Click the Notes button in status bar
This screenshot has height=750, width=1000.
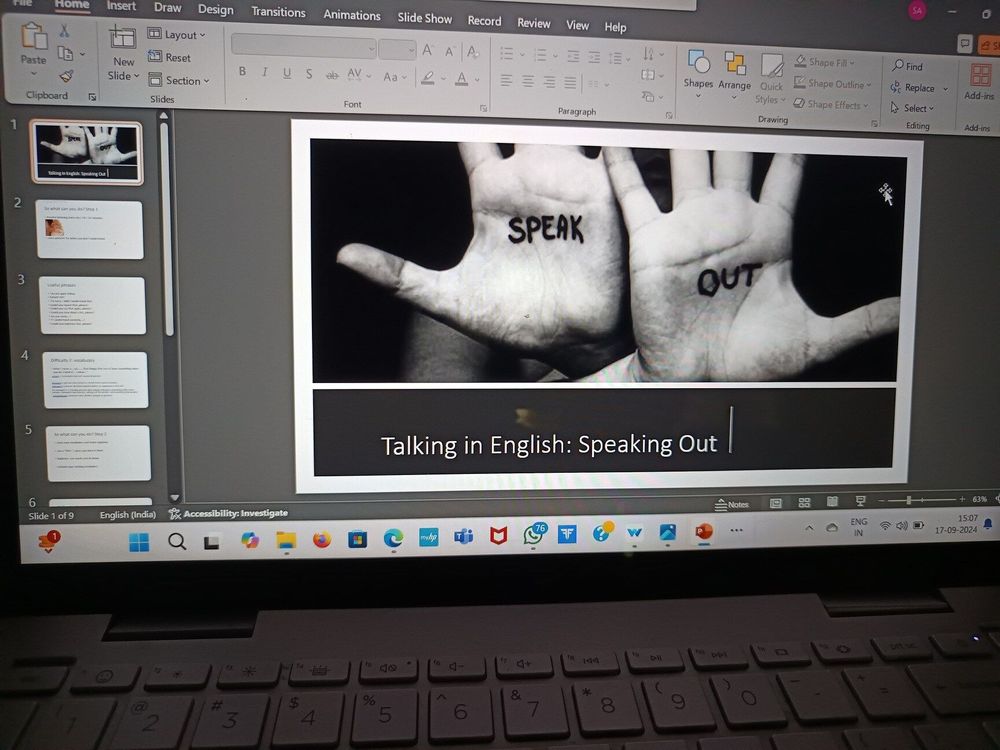coord(732,504)
